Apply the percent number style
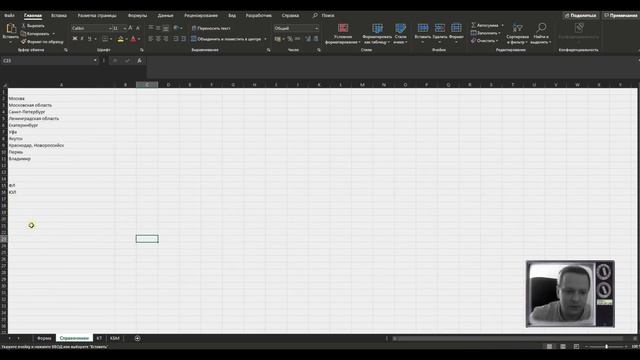Viewport: 640px width, 360px height. (290, 39)
